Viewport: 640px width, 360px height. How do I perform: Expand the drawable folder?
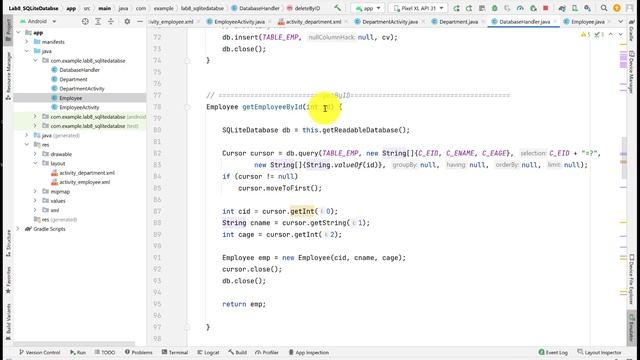coord(35,154)
